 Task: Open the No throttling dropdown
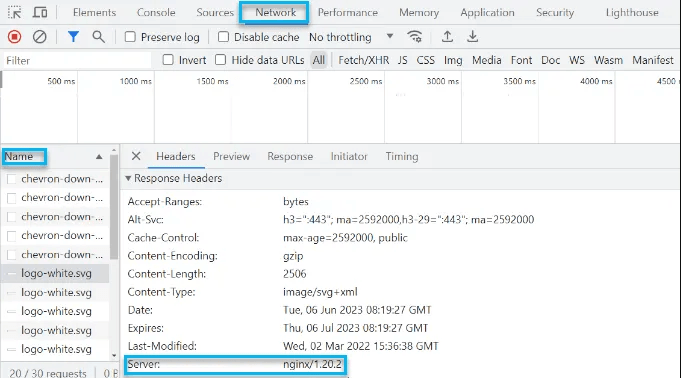(x=351, y=37)
